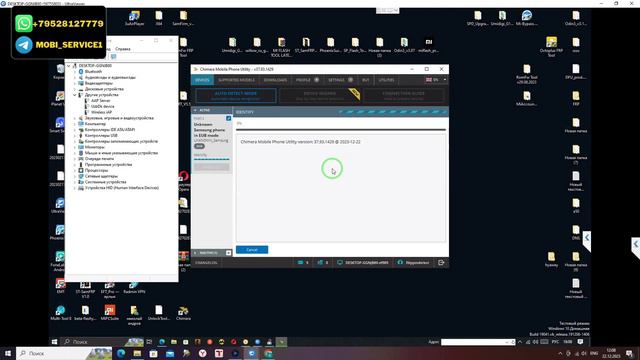Collapse the DESKTOP root node in Device Manager
640x360 pixels.
69,66
